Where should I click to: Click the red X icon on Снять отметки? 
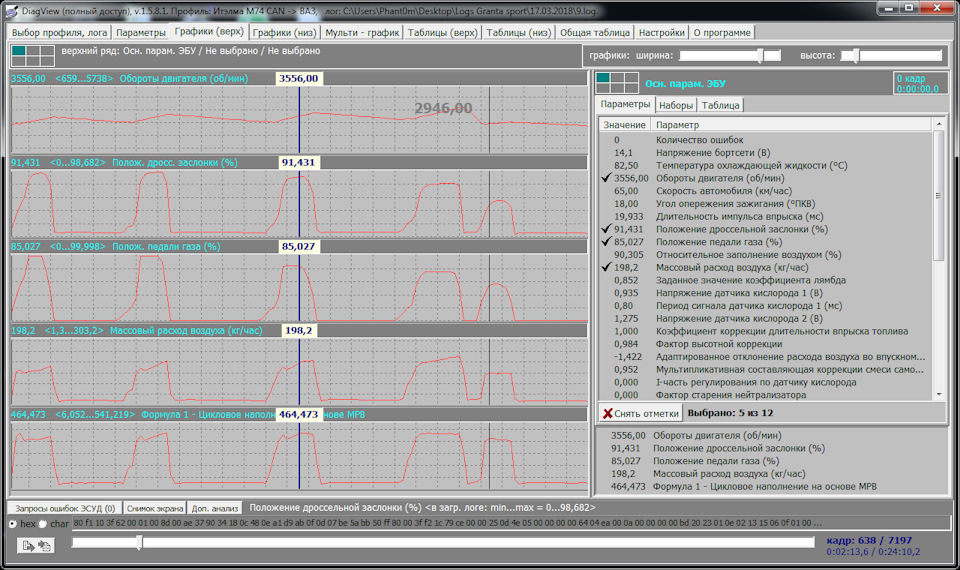click(x=608, y=413)
